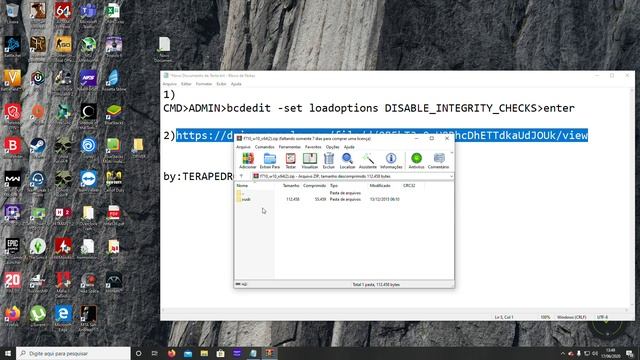640x360 pixels.
Task: Click the Comentário toolbar icon
Action: (x=439, y=160)
